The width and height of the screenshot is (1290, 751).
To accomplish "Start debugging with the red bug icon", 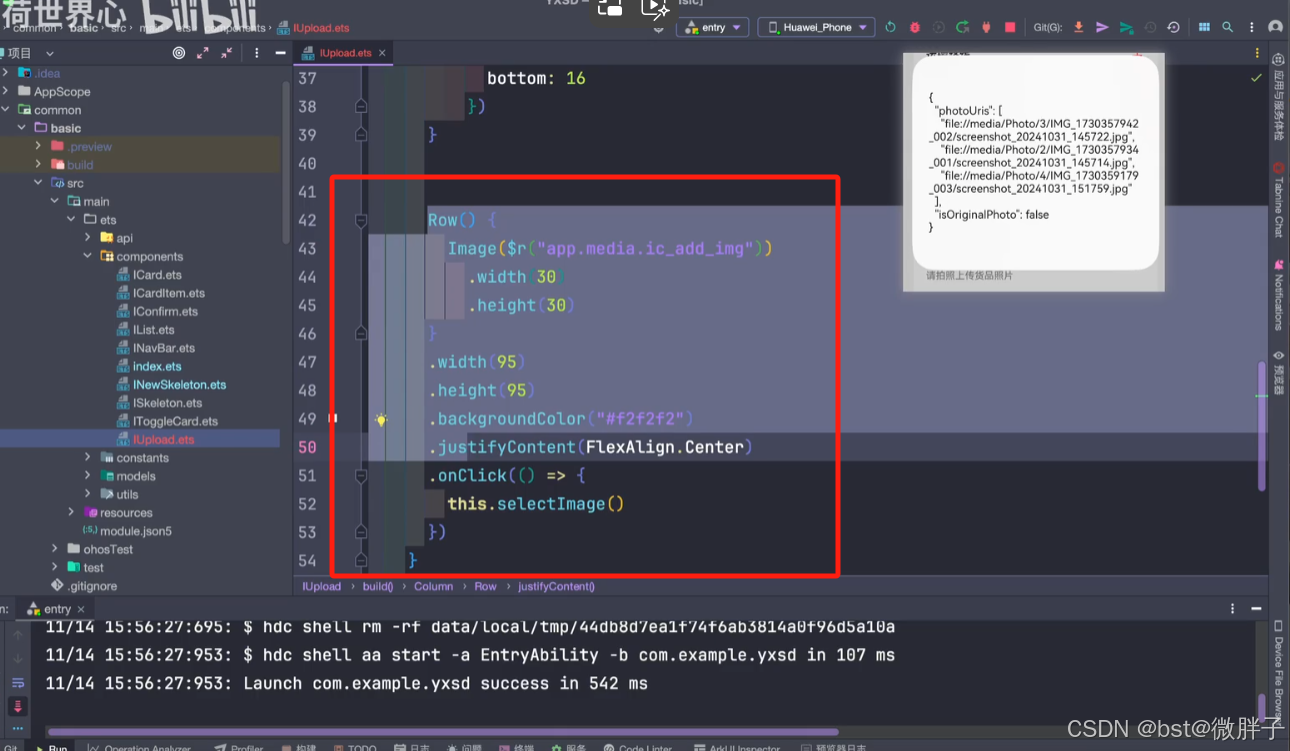I will pyautogui.click(x=914, y=27).
